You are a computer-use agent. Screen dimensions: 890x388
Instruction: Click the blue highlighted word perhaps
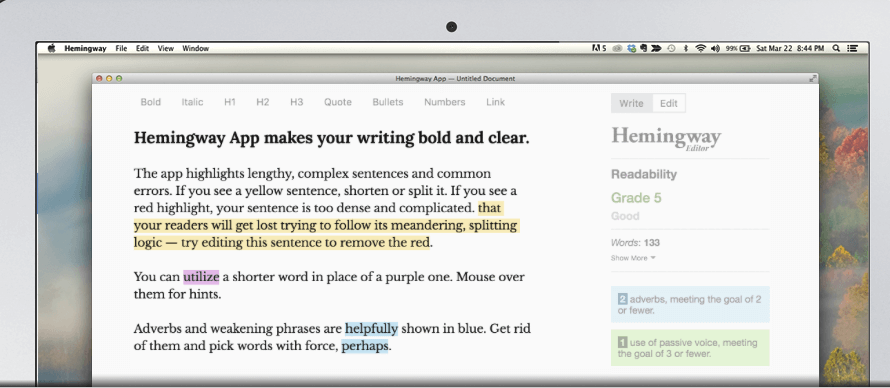click(364, 346)
